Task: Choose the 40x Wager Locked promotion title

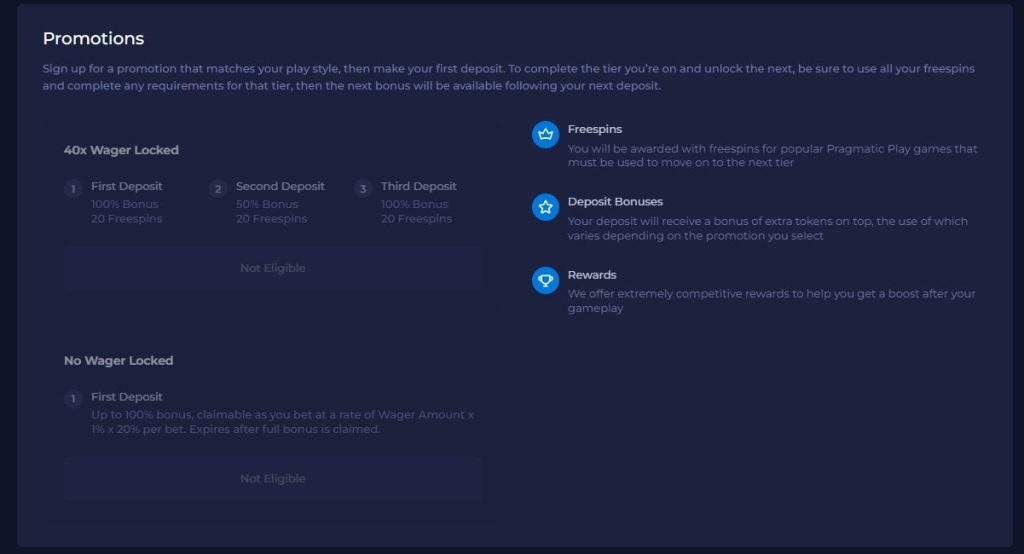Action: (121, 150)
